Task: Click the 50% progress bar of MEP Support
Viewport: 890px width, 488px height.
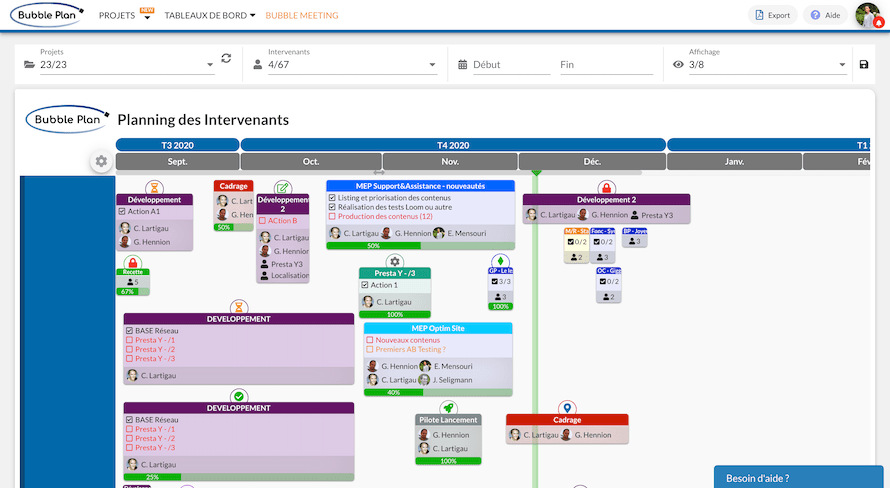Action: [421, 246]
